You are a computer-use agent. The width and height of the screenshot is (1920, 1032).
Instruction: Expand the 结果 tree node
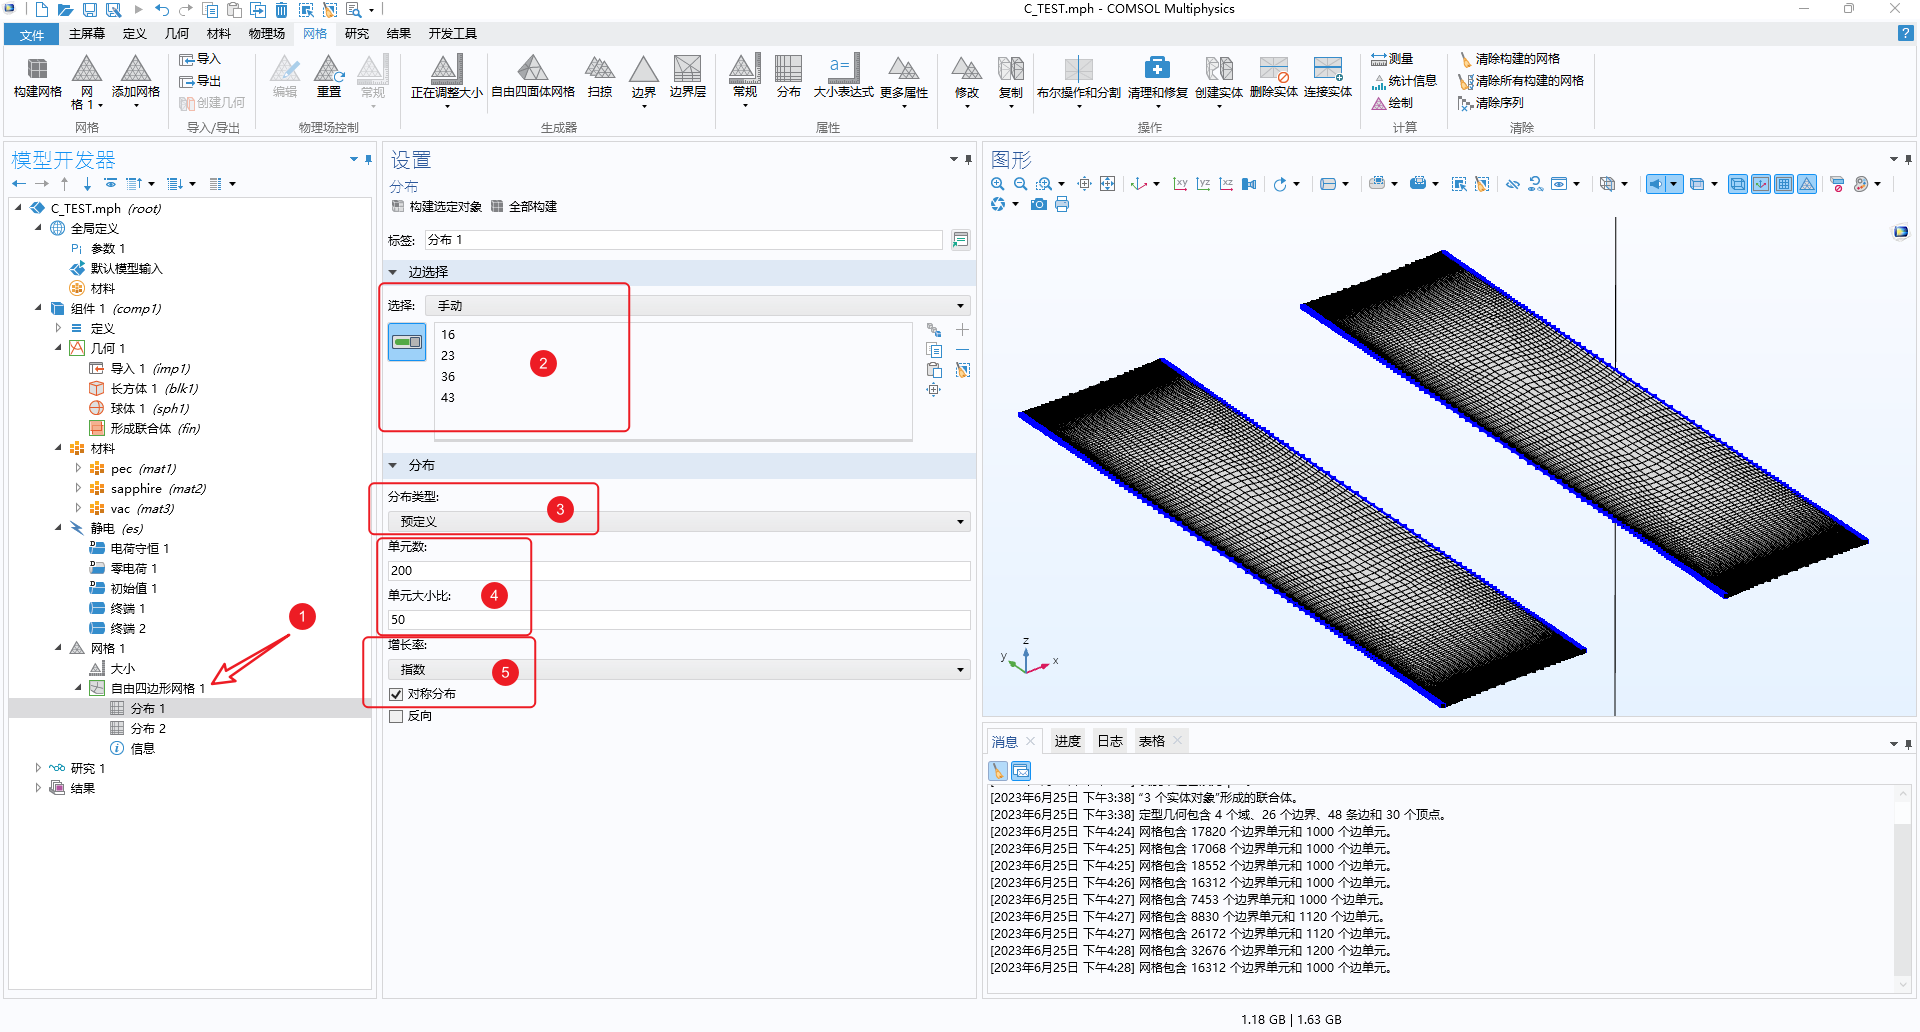38,788
